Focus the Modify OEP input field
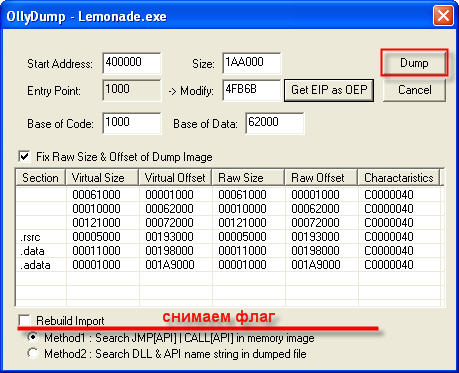Image resolution: width=459 pixels, height=373 pixels. (x=252, y=90)
